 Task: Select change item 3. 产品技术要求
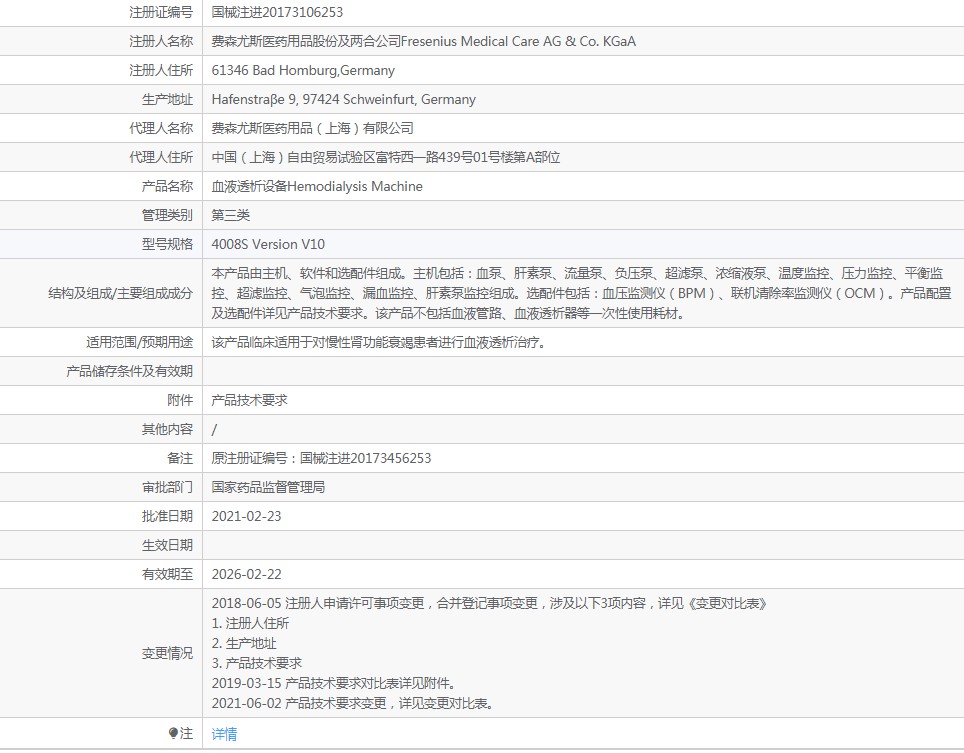256,663
